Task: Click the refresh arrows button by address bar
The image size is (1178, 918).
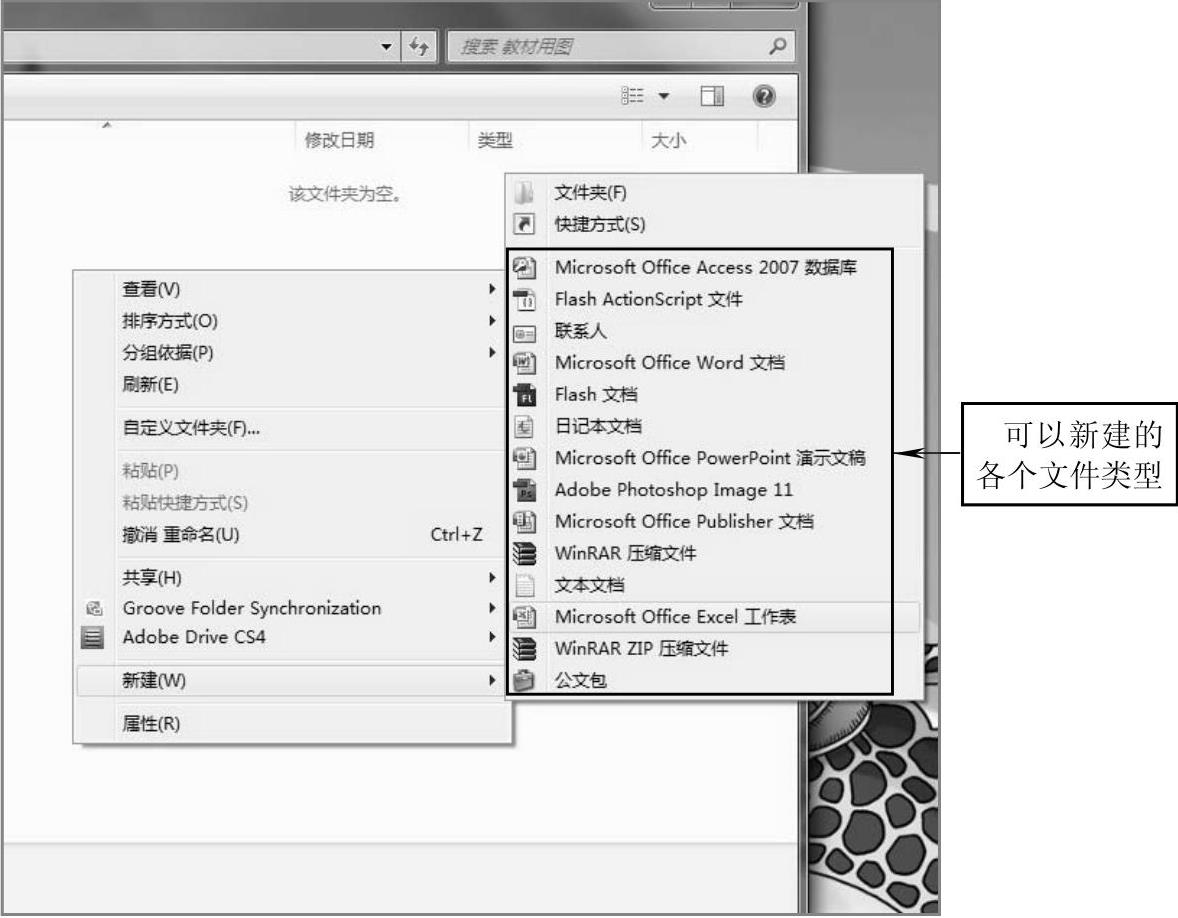Action: click(x=419, y=47)
